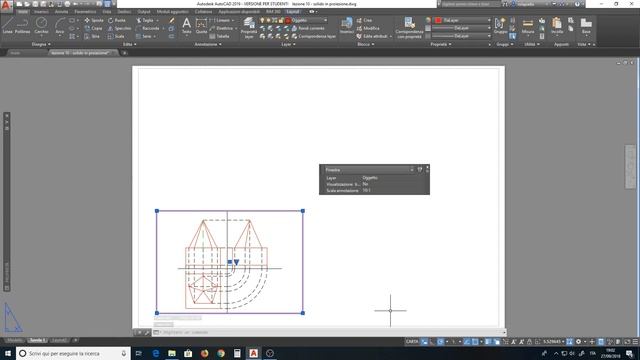Toggle CARTA paper space in status bar
The width and height of the screenshot is (640, 360).
[x=412, y=342]
